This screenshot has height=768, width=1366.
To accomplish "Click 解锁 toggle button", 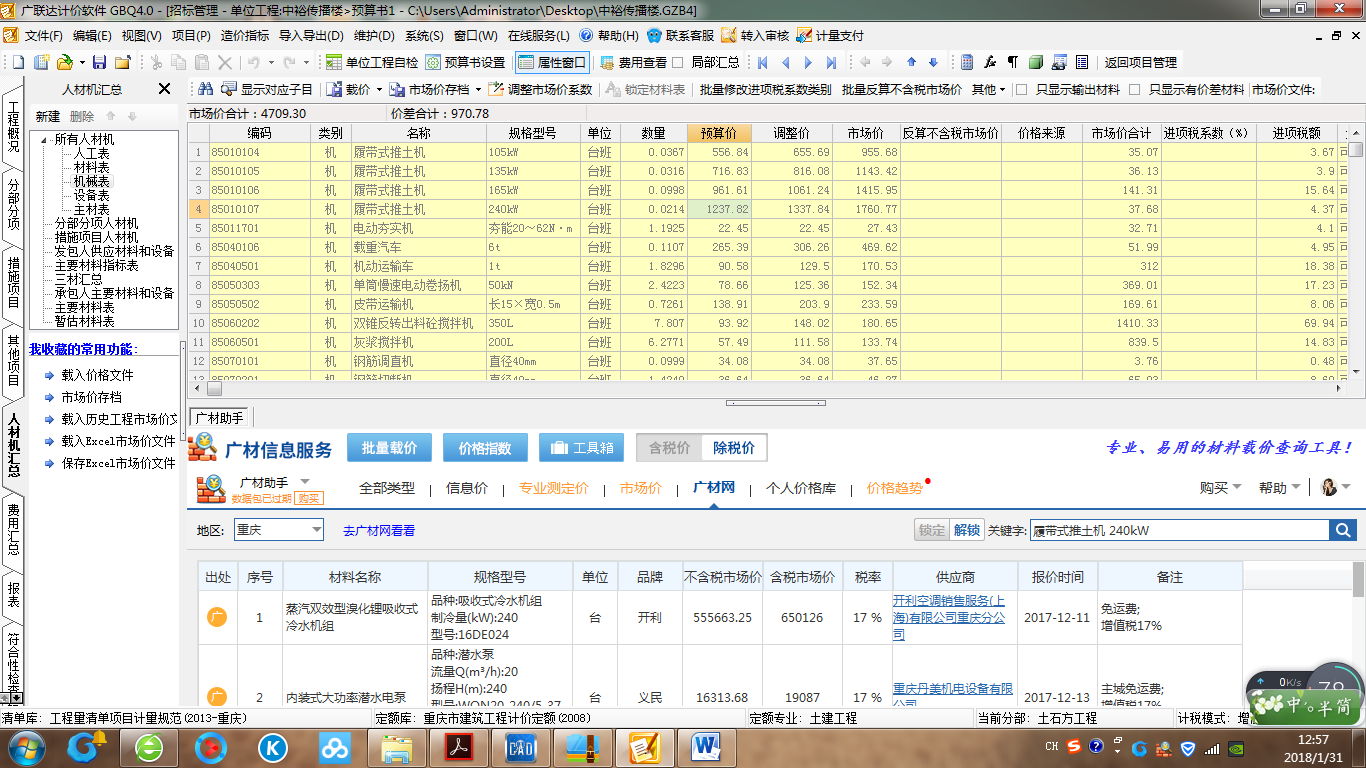I will [966, 530].
